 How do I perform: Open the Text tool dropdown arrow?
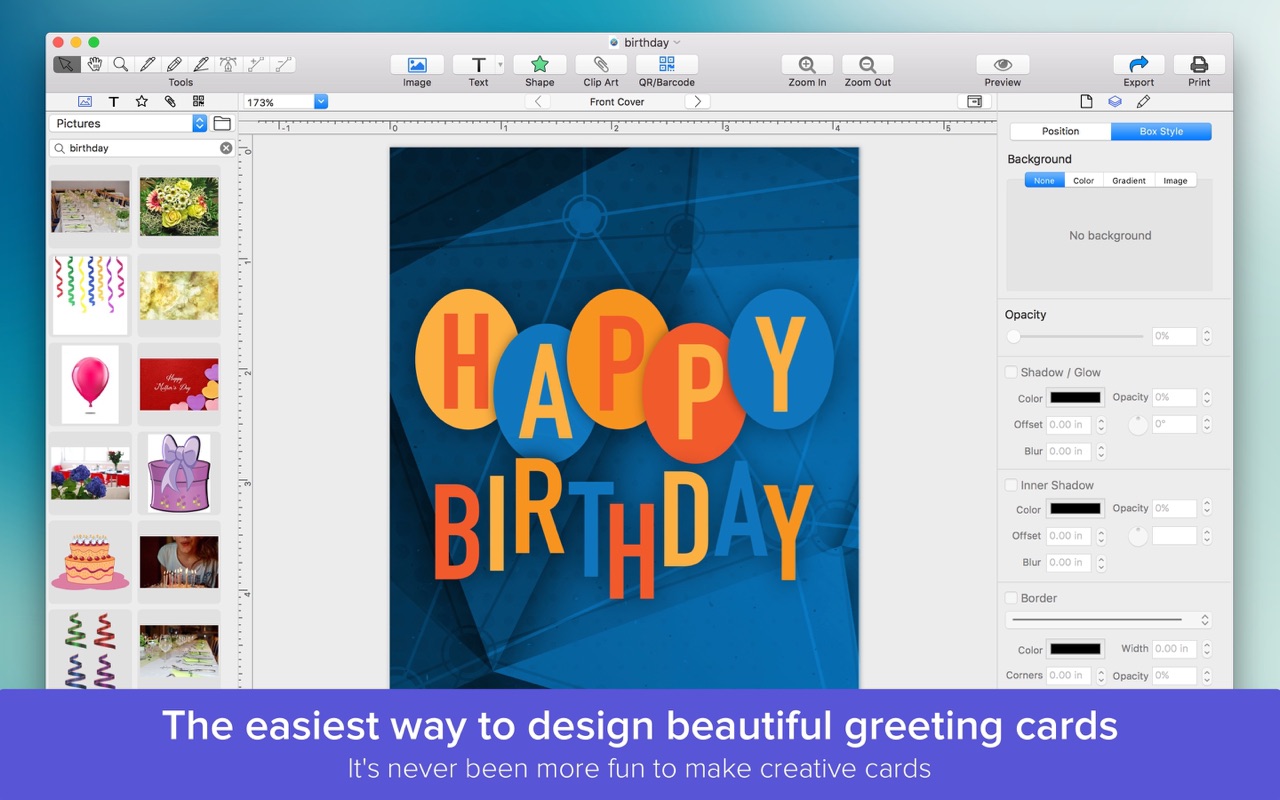point(500,64)
